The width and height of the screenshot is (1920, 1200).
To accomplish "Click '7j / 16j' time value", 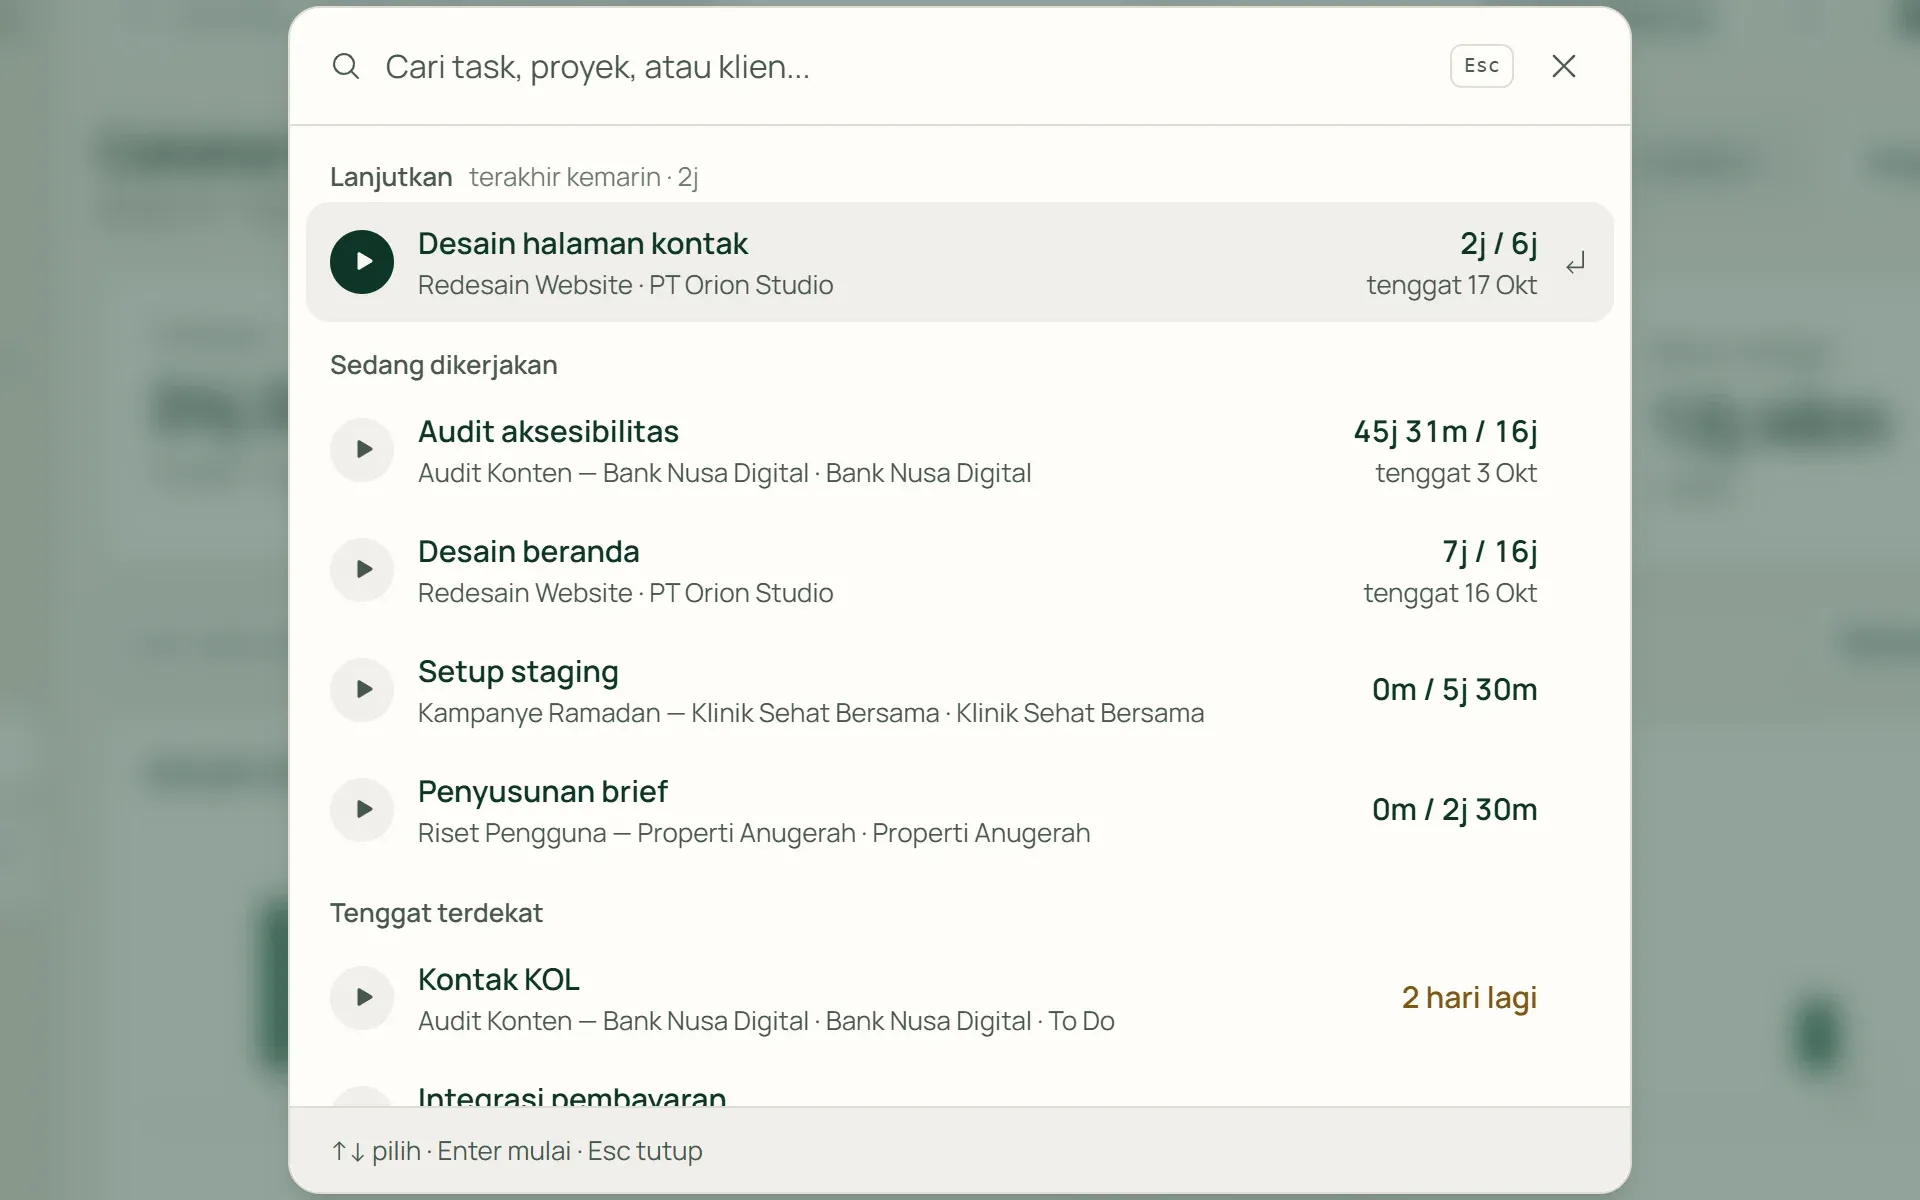I will [x=1490, y=551].
